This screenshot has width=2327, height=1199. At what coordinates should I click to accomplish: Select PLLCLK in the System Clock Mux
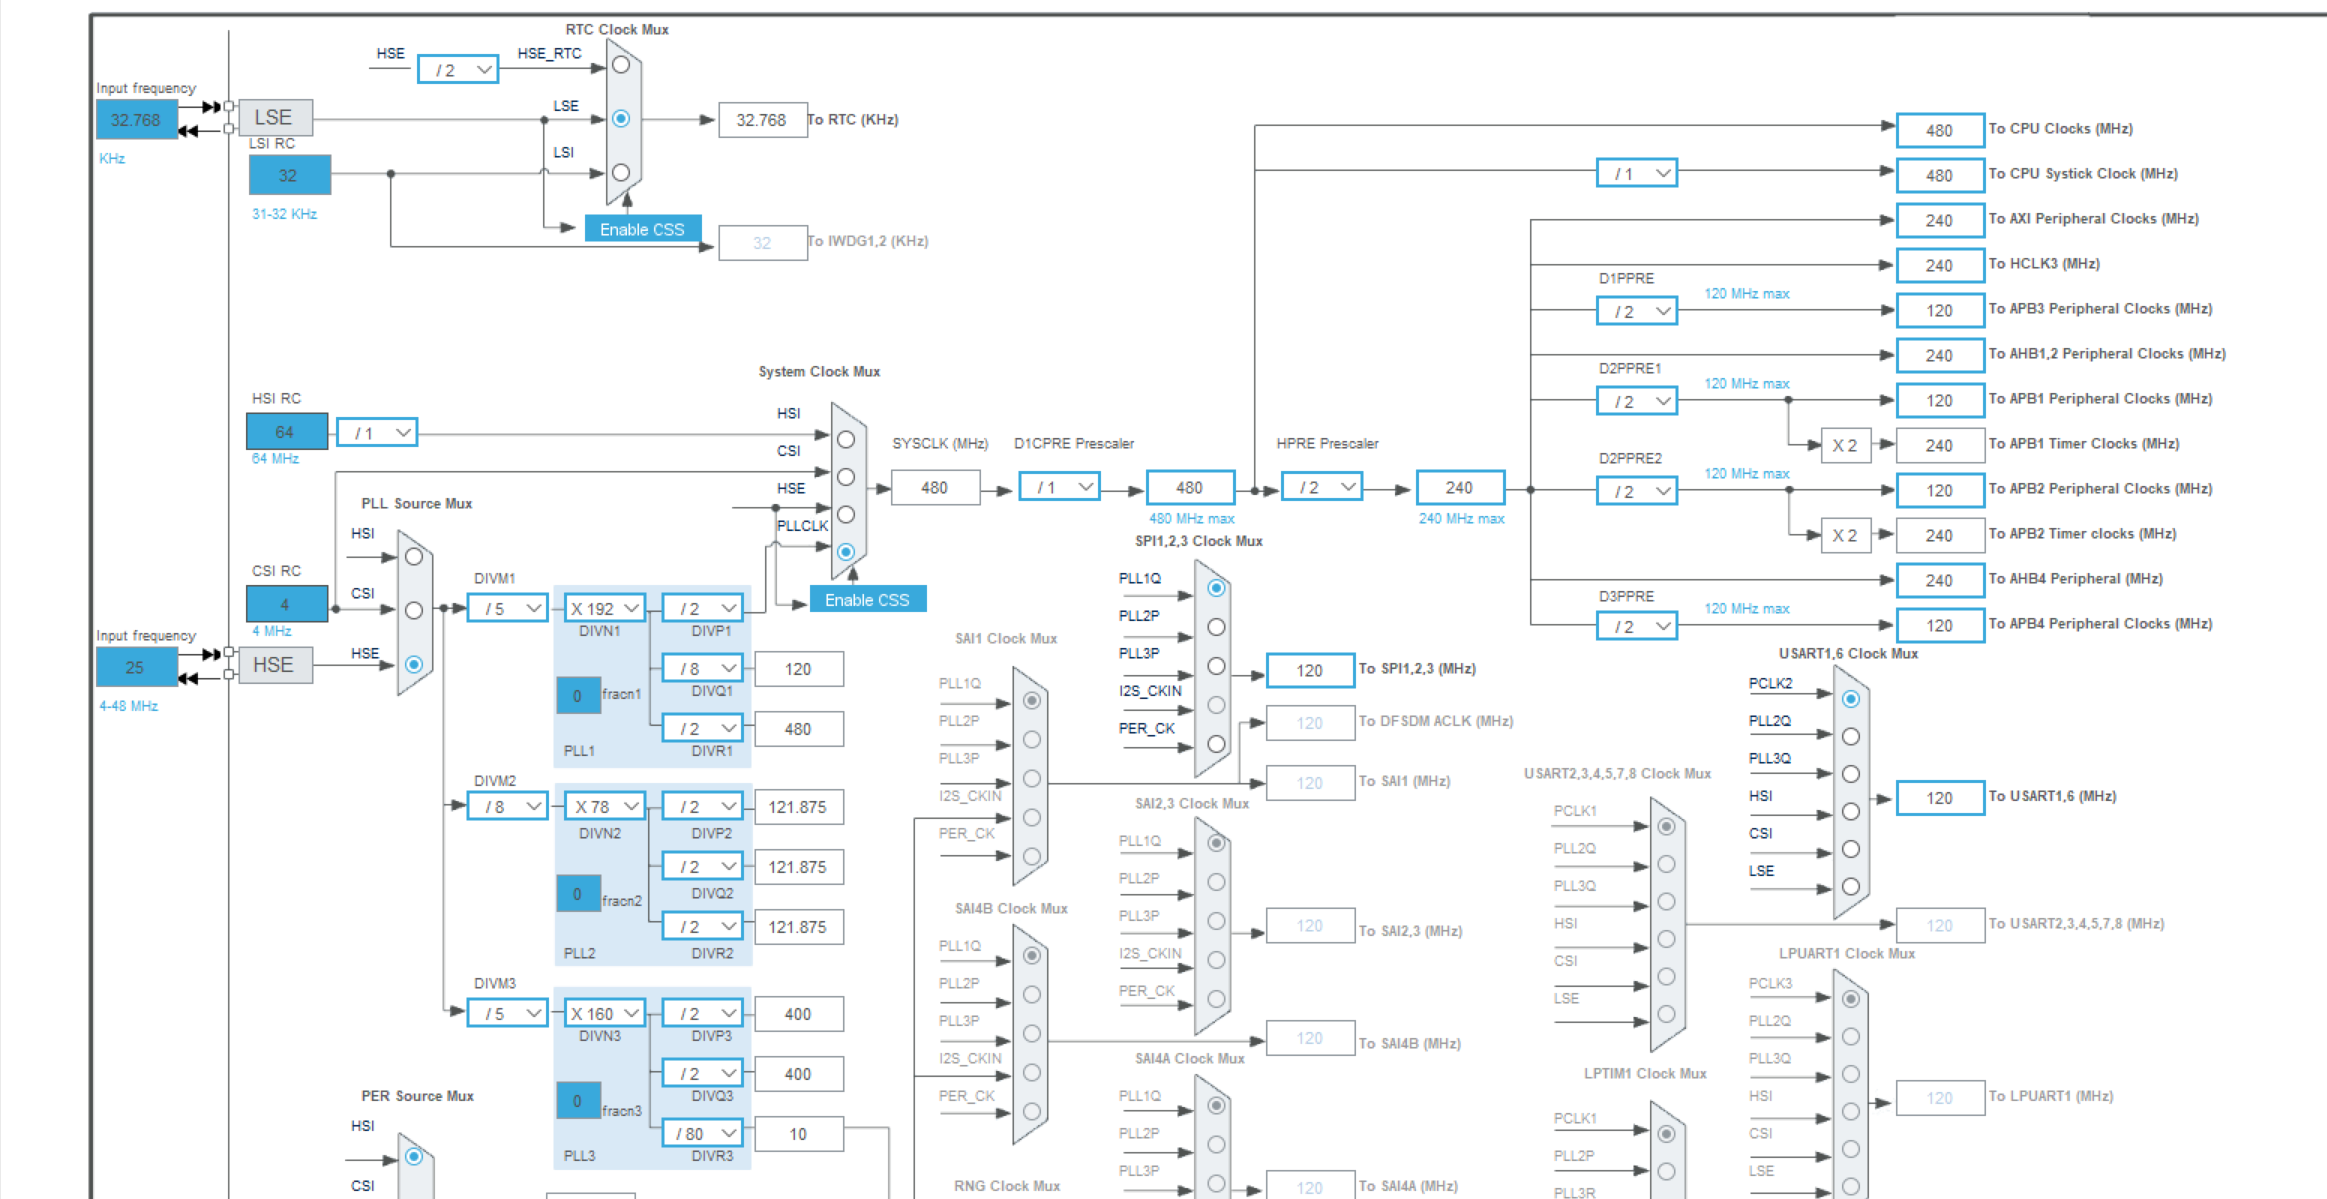tap(846, 551)
